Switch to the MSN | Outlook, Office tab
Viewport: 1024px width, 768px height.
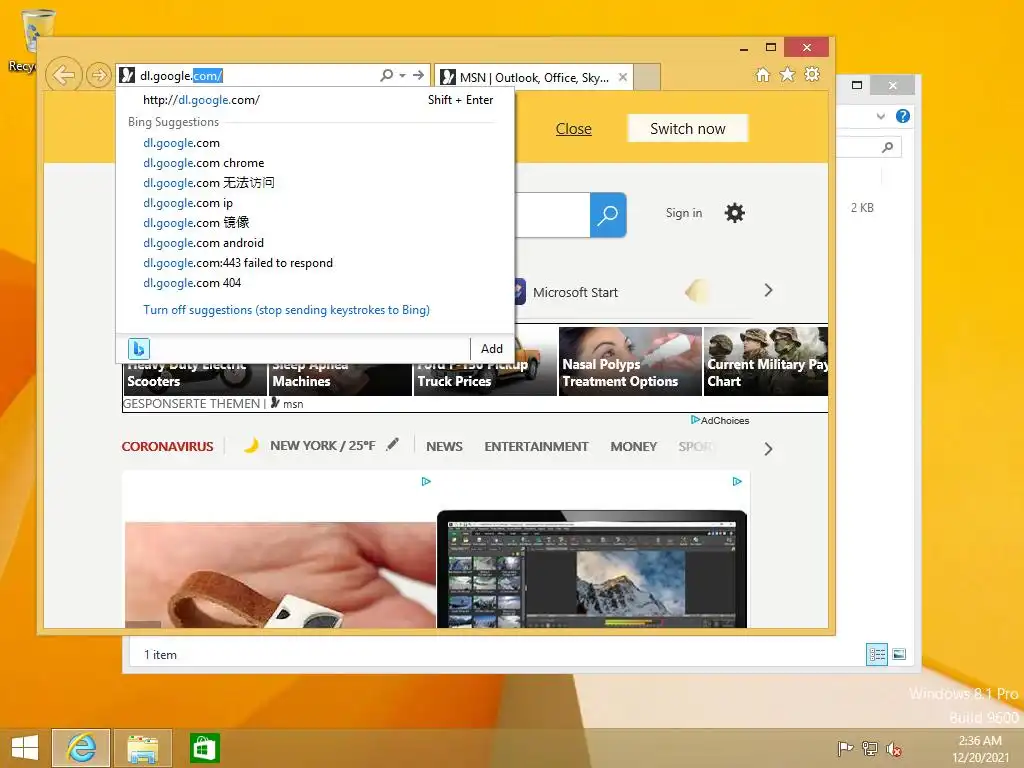coord(534,77)
